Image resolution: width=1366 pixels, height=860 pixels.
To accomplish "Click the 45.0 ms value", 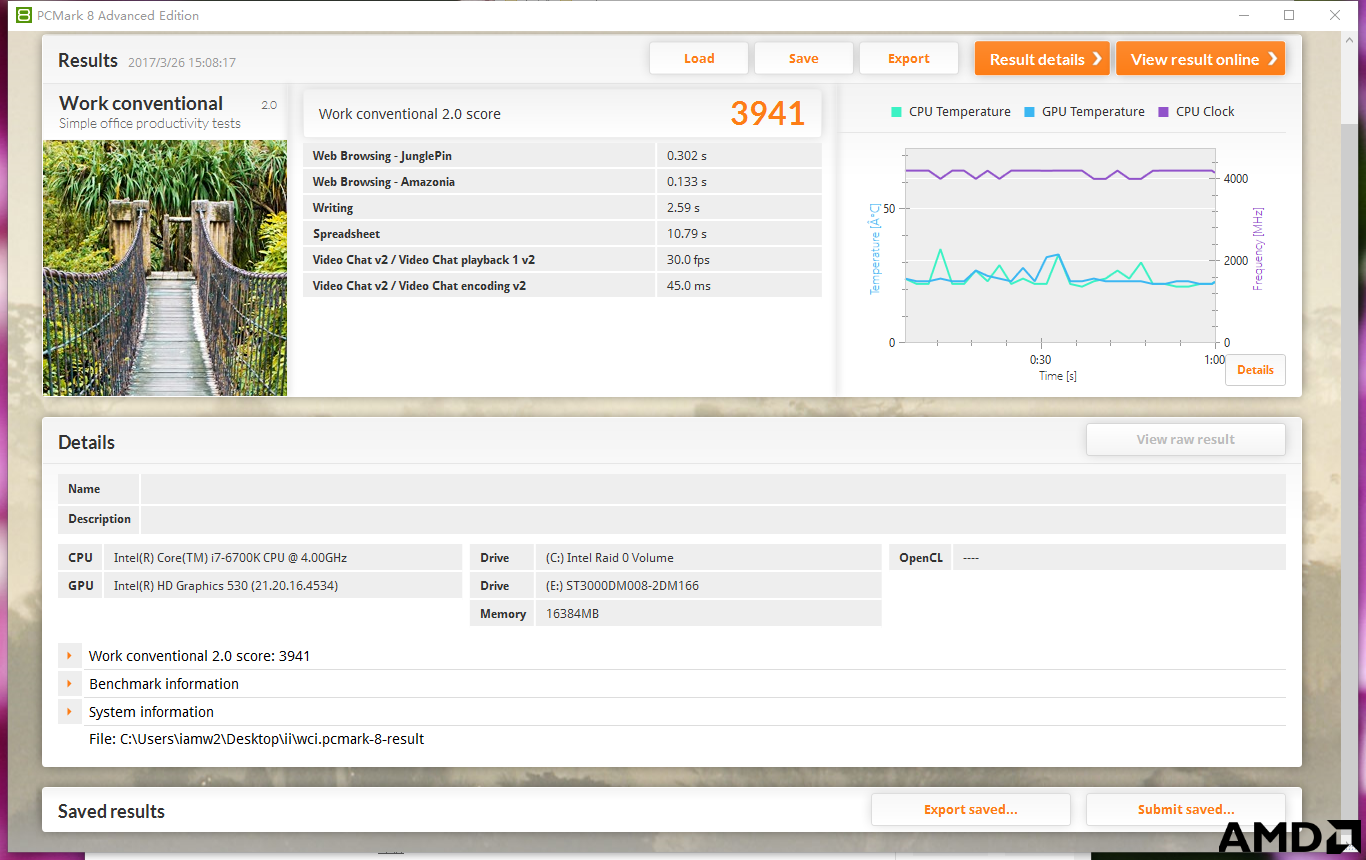I will point(688,286).
